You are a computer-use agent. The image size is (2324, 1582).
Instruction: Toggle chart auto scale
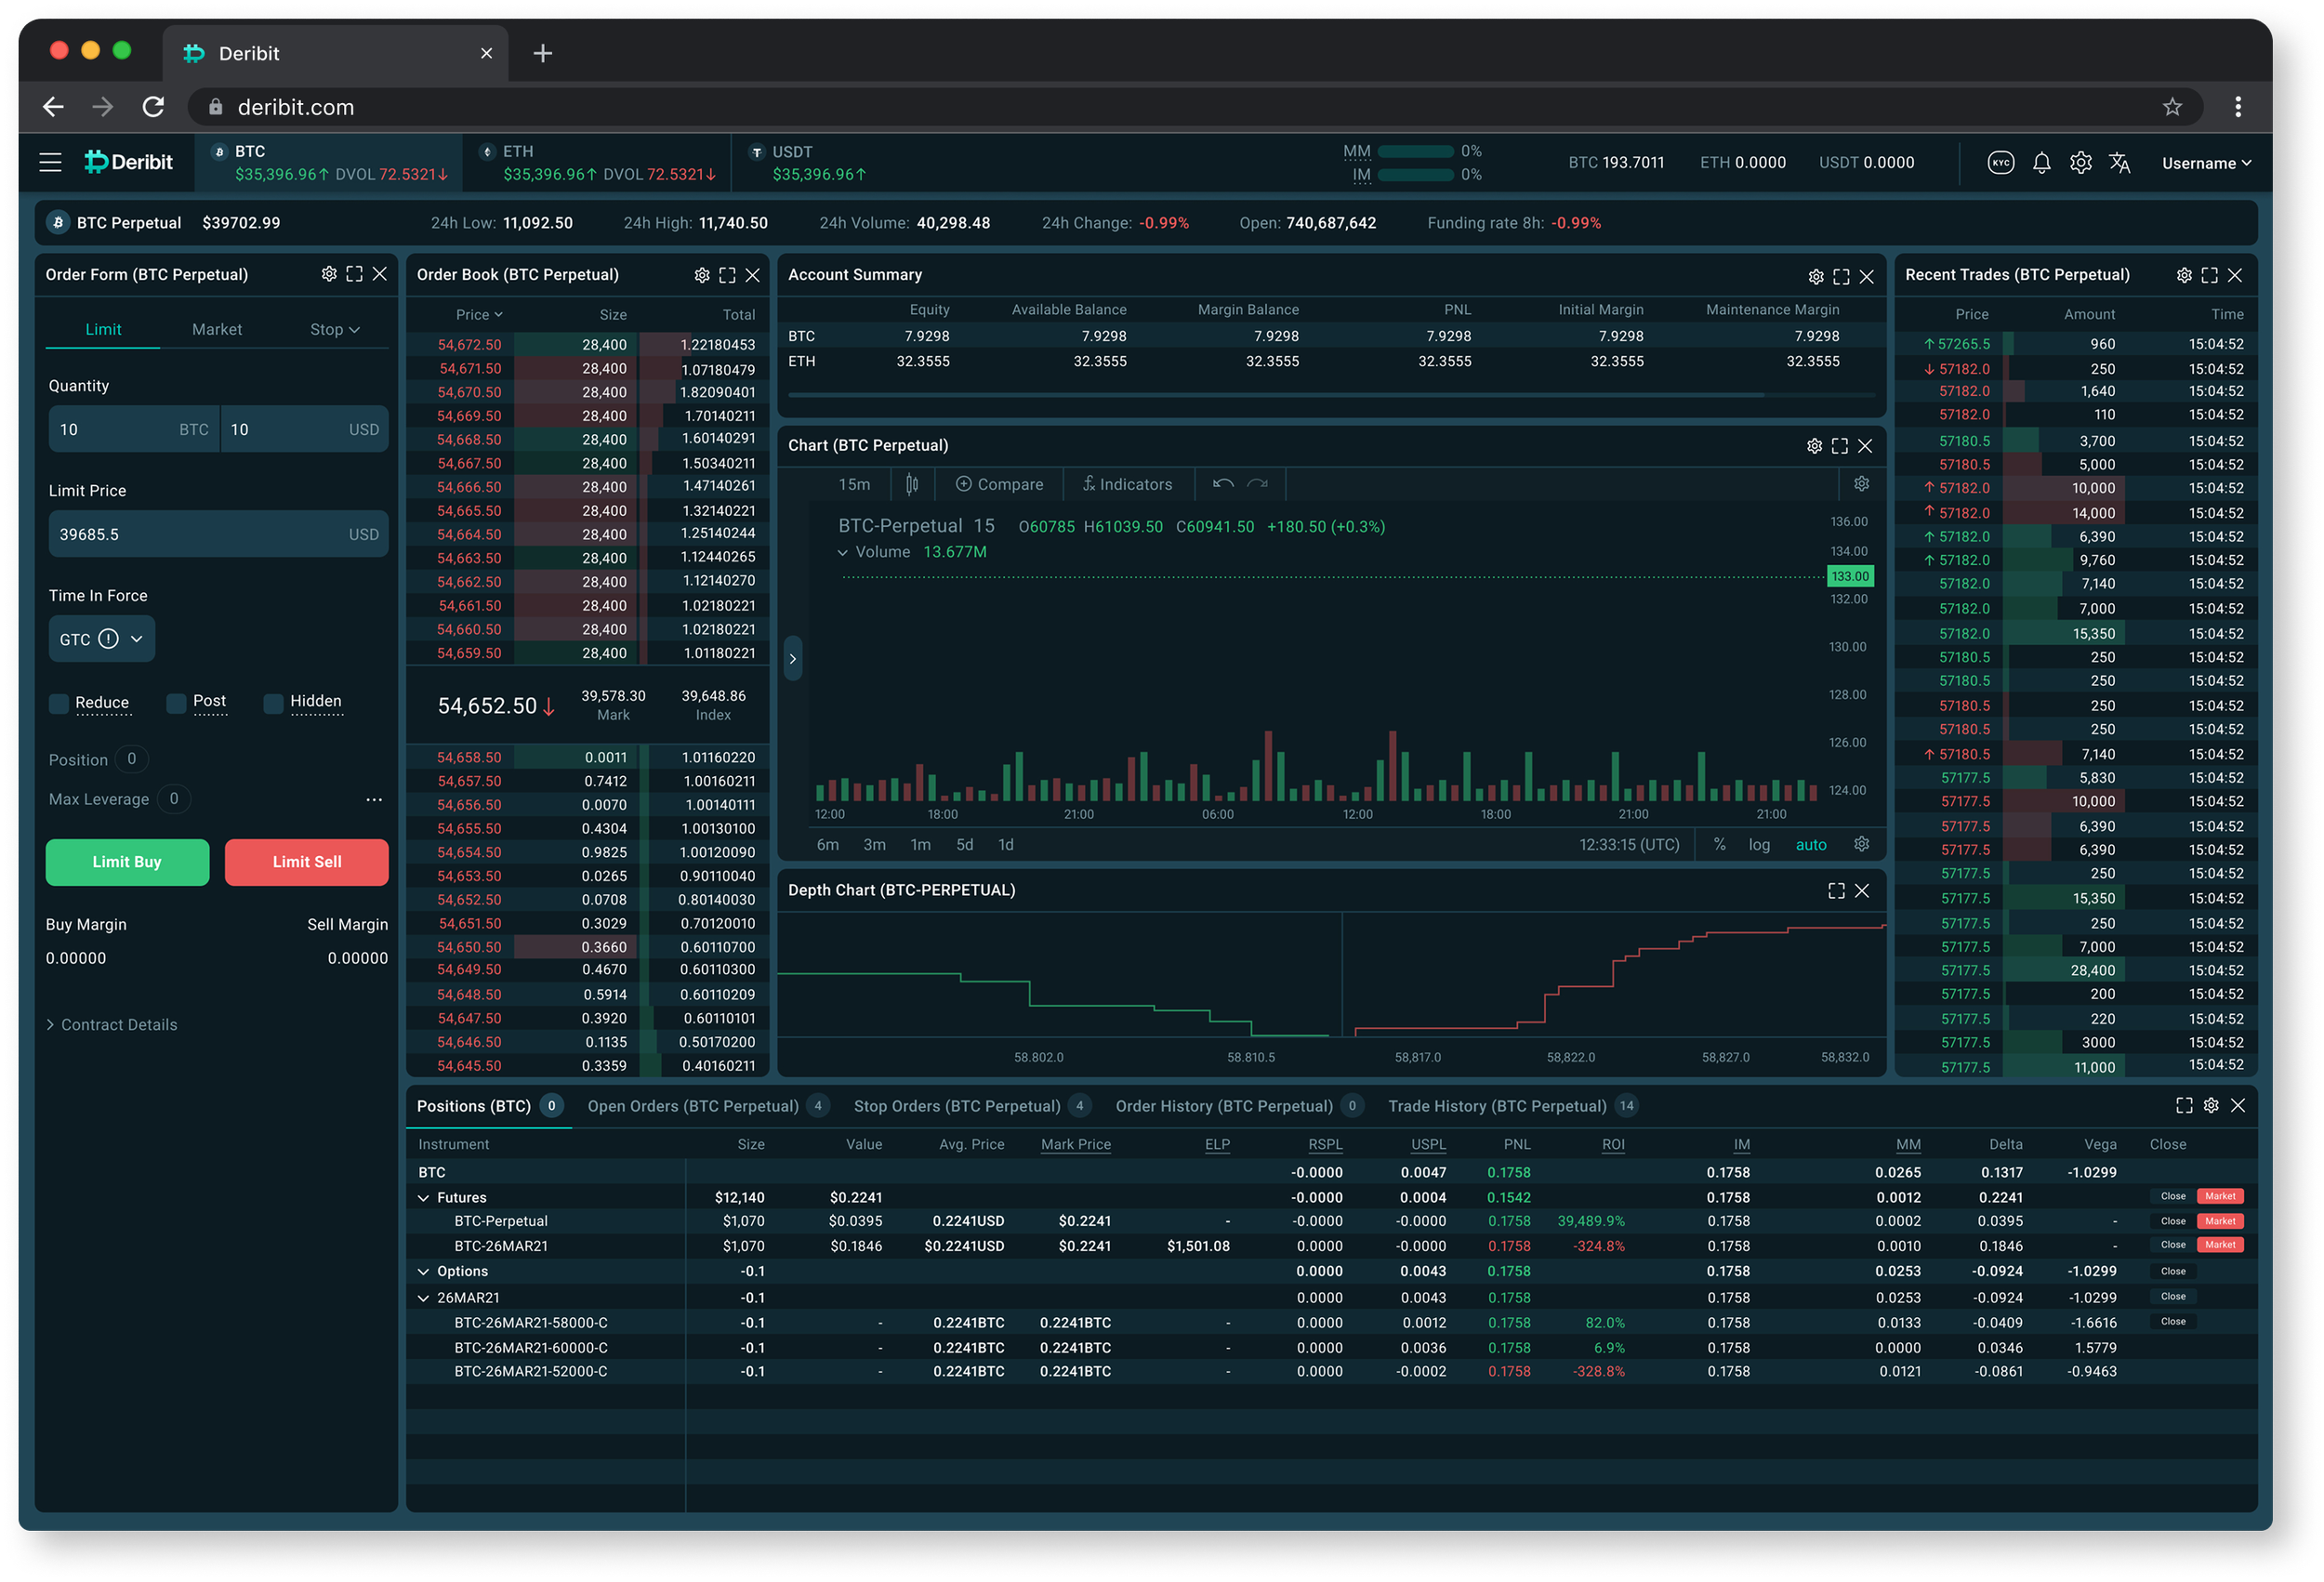(x=1811, y=844)
